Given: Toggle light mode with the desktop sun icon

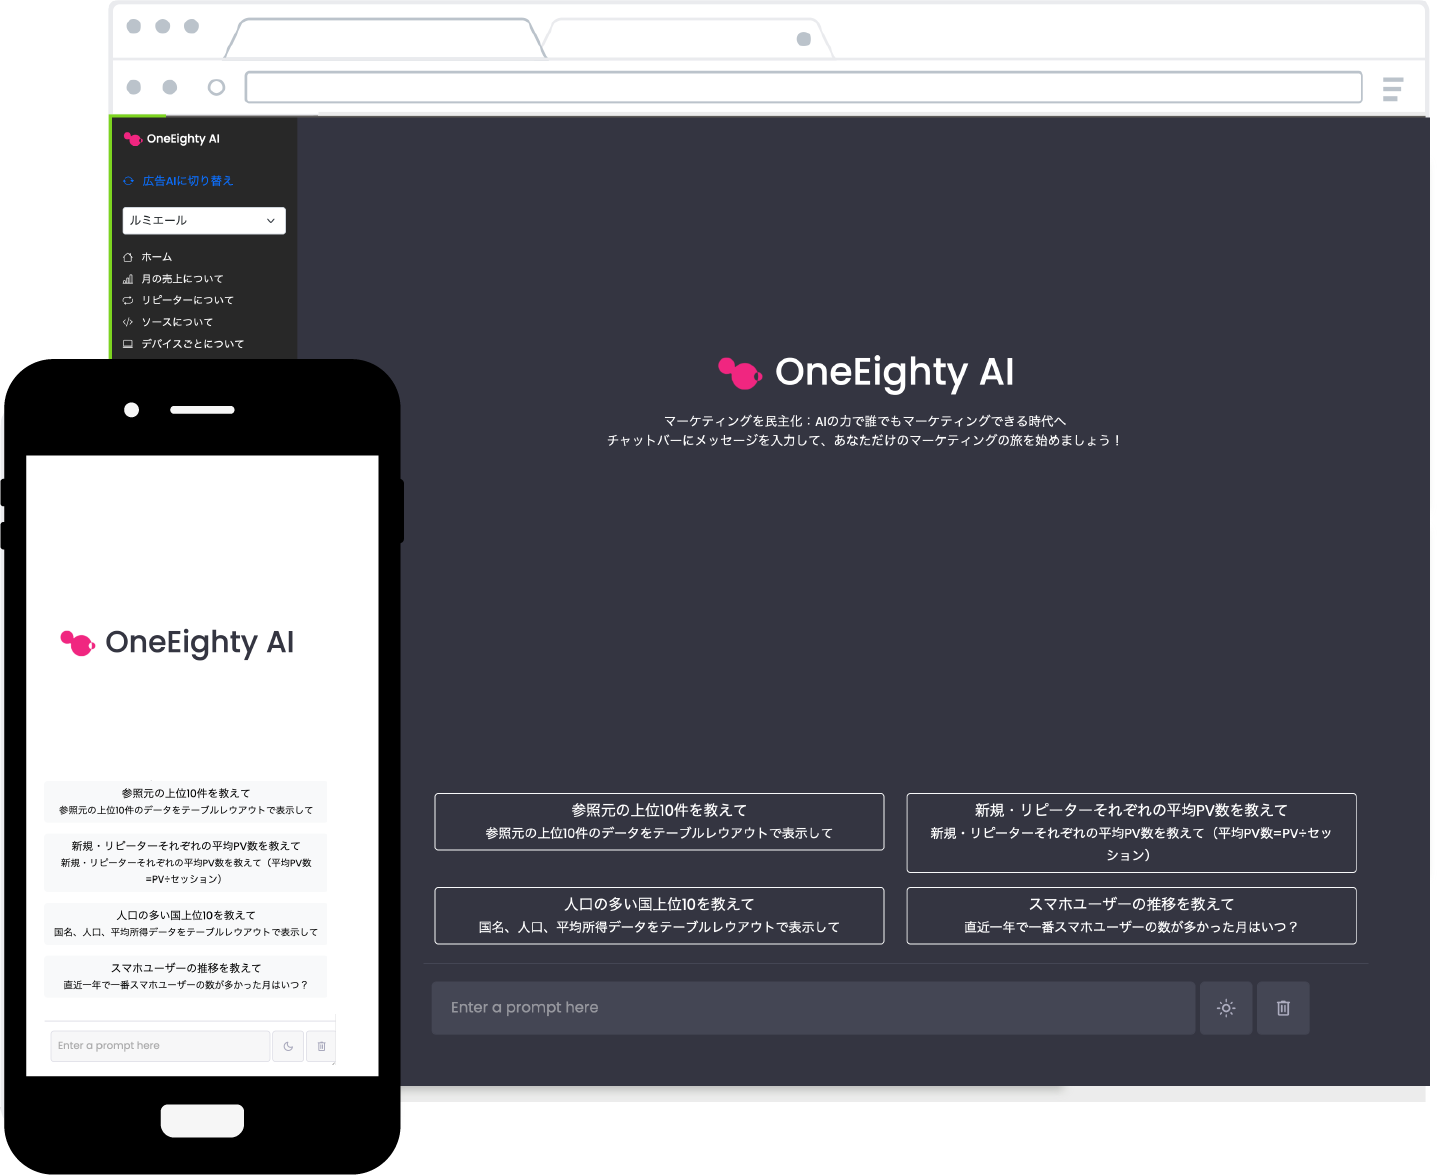Looking at the screenshot, I should click(1226, 1008).
